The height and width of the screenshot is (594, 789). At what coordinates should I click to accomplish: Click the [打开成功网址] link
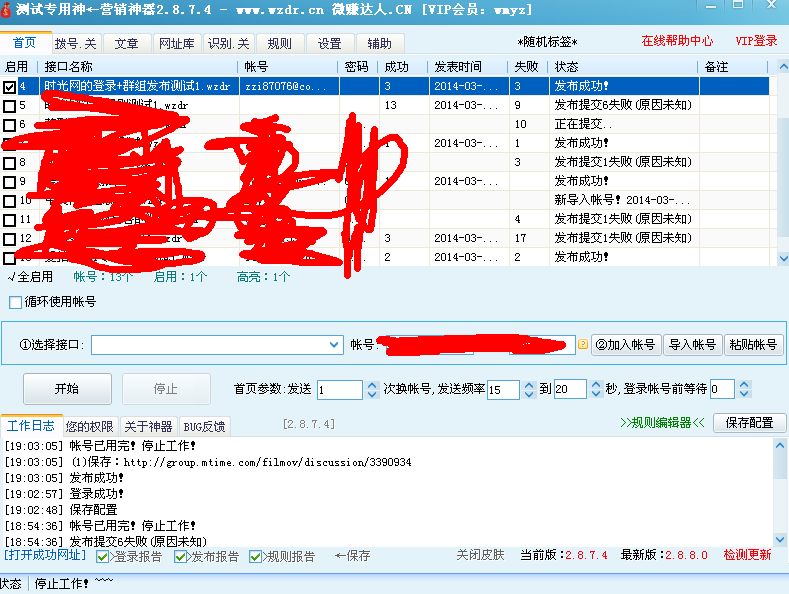pos(45,555)
